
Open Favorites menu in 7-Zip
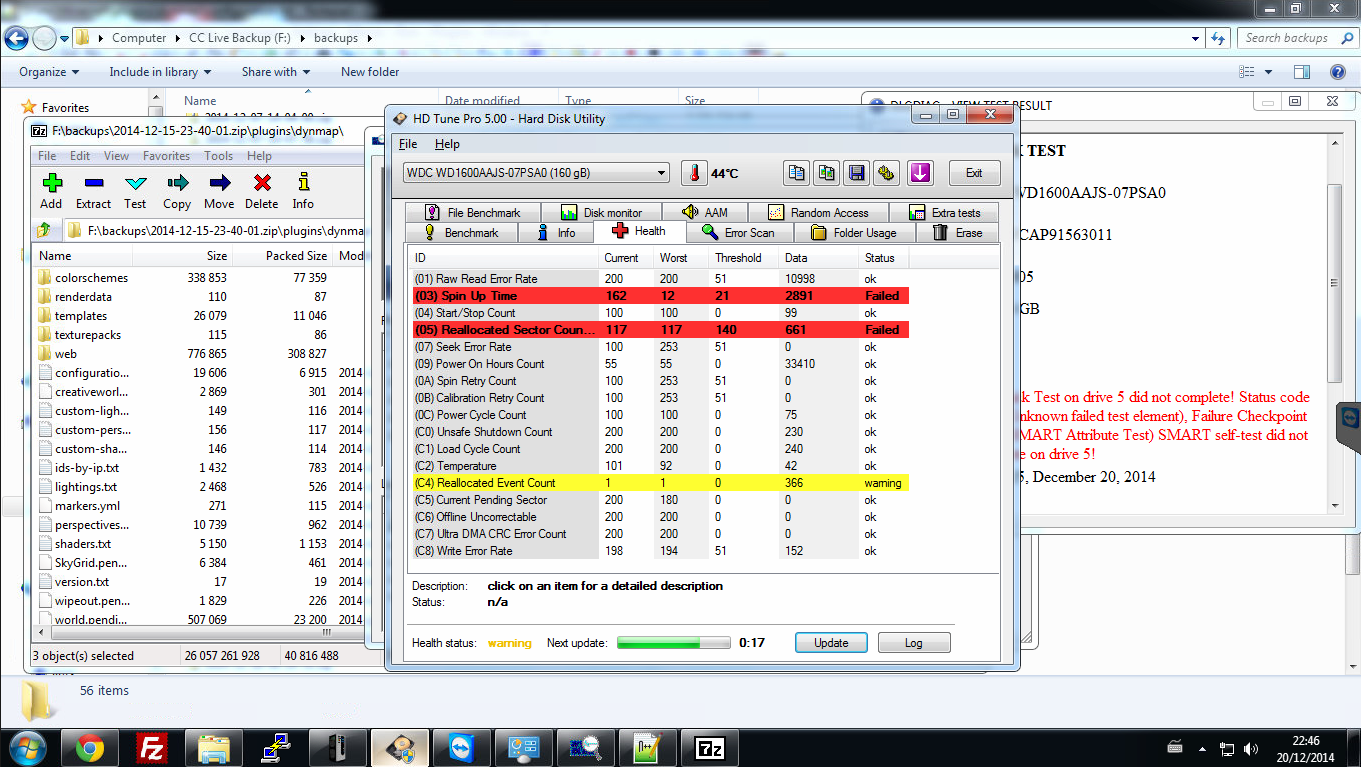pyautogui.click(x=166, y=156)
